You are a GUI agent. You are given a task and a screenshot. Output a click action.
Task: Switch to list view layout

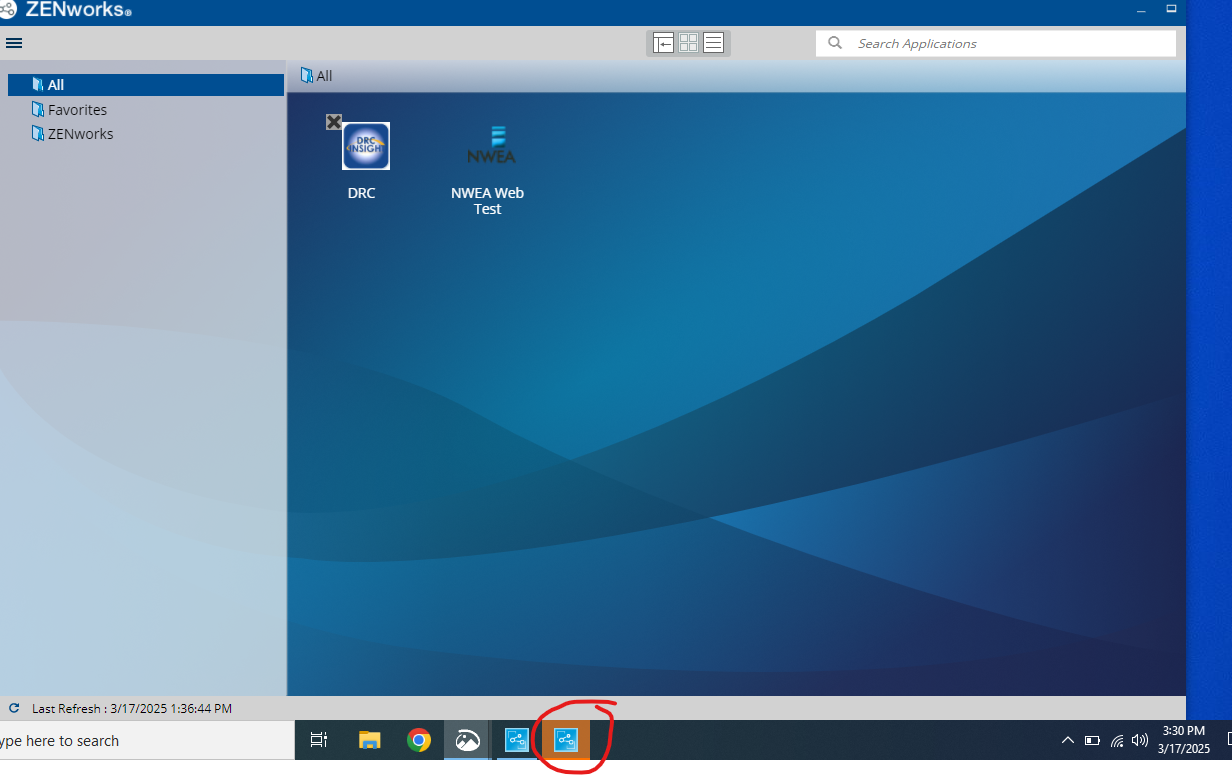click(713, 43)
